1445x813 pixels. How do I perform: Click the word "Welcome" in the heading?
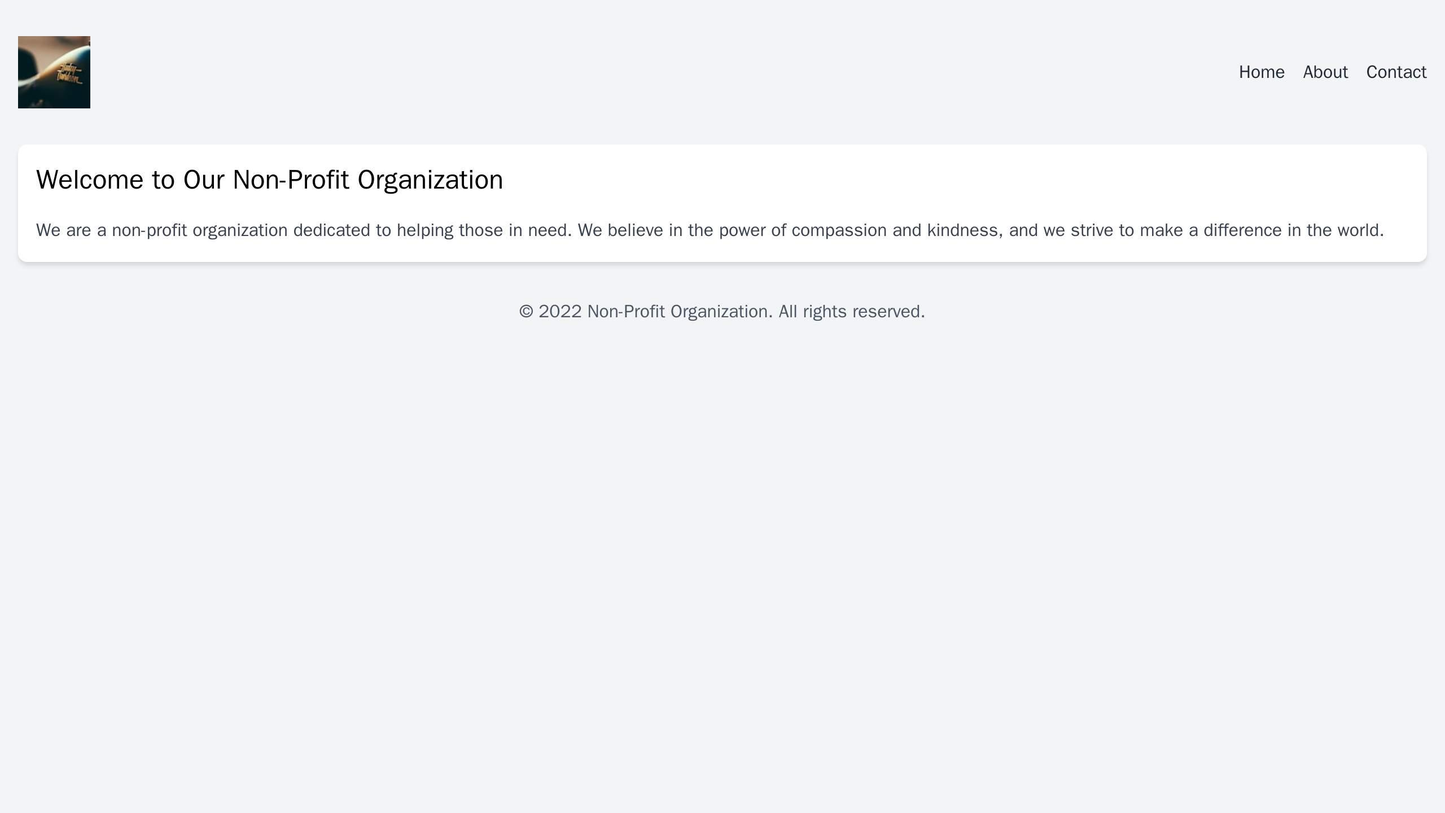tap(90, 180)
